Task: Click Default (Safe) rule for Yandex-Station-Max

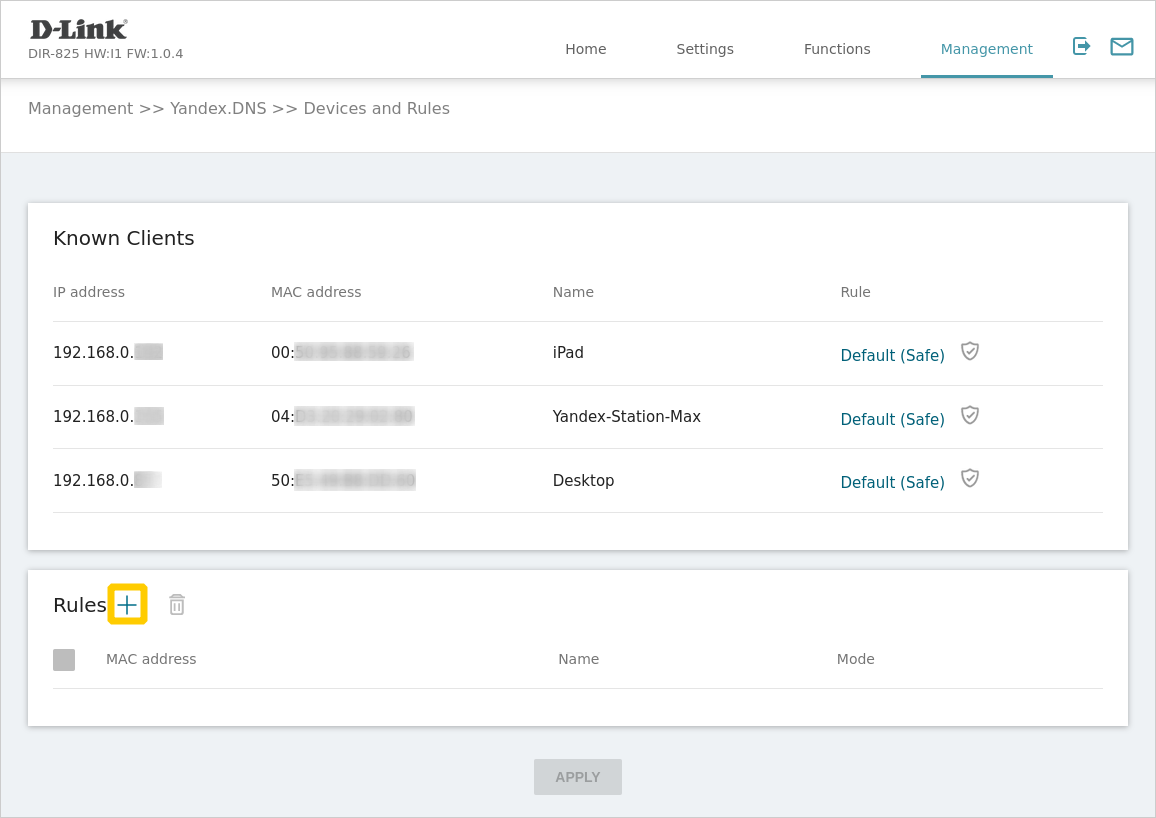Action: [x=892, y=419]
